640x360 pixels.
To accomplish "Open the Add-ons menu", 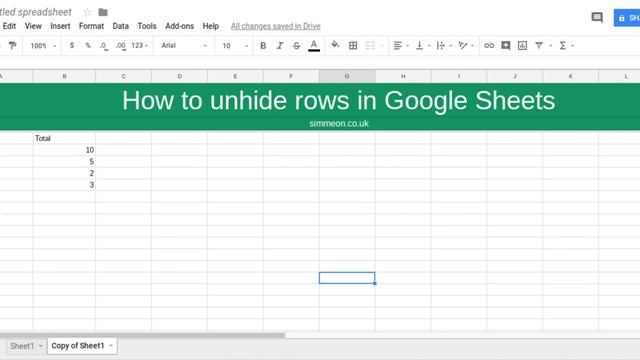I will coord(180,26).
